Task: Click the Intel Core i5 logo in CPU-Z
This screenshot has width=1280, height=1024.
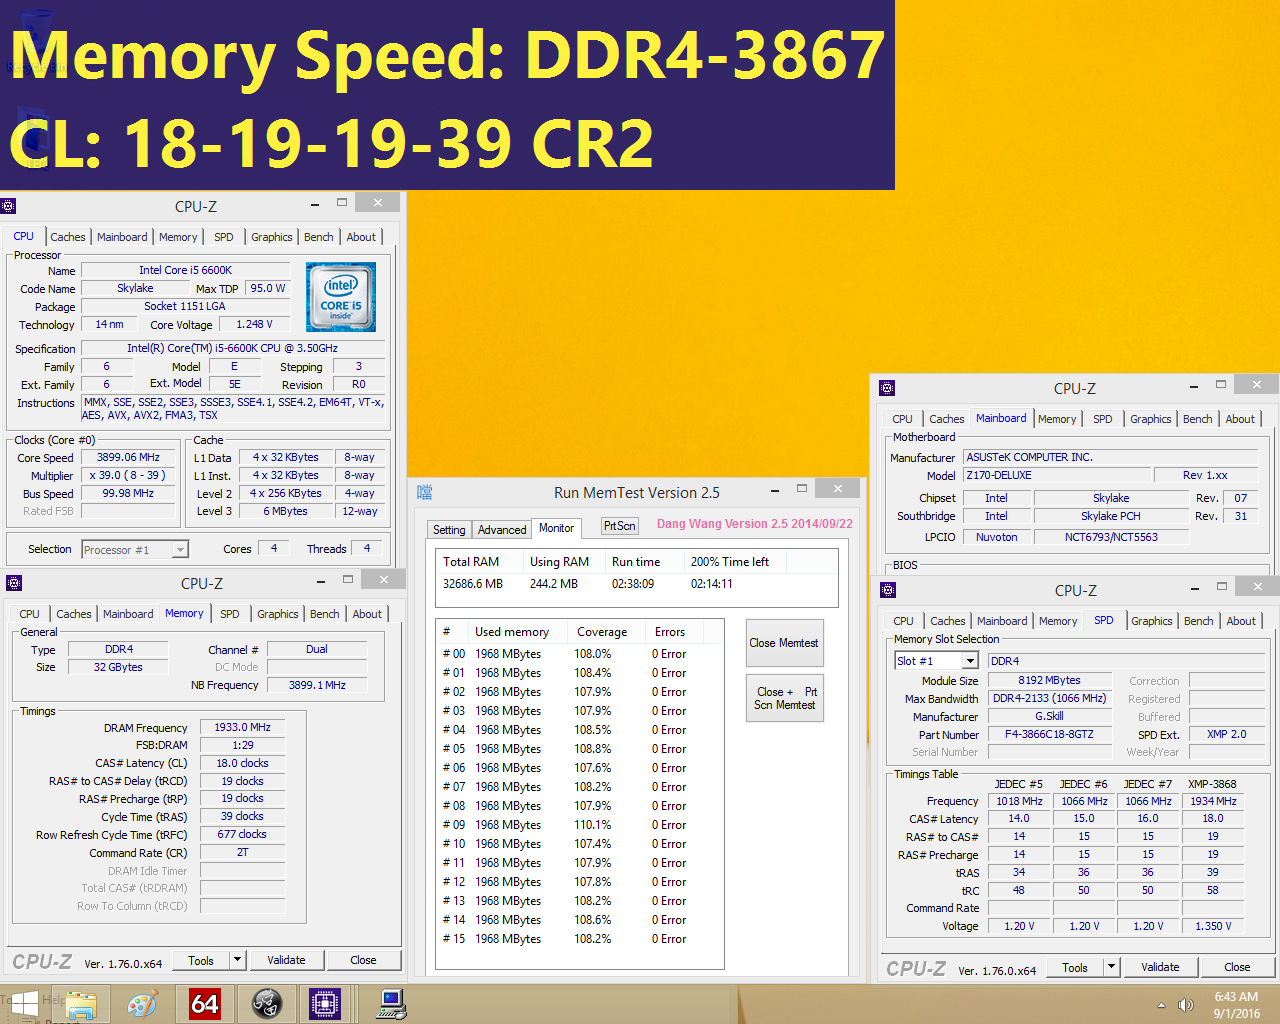Action: point(341,297)
